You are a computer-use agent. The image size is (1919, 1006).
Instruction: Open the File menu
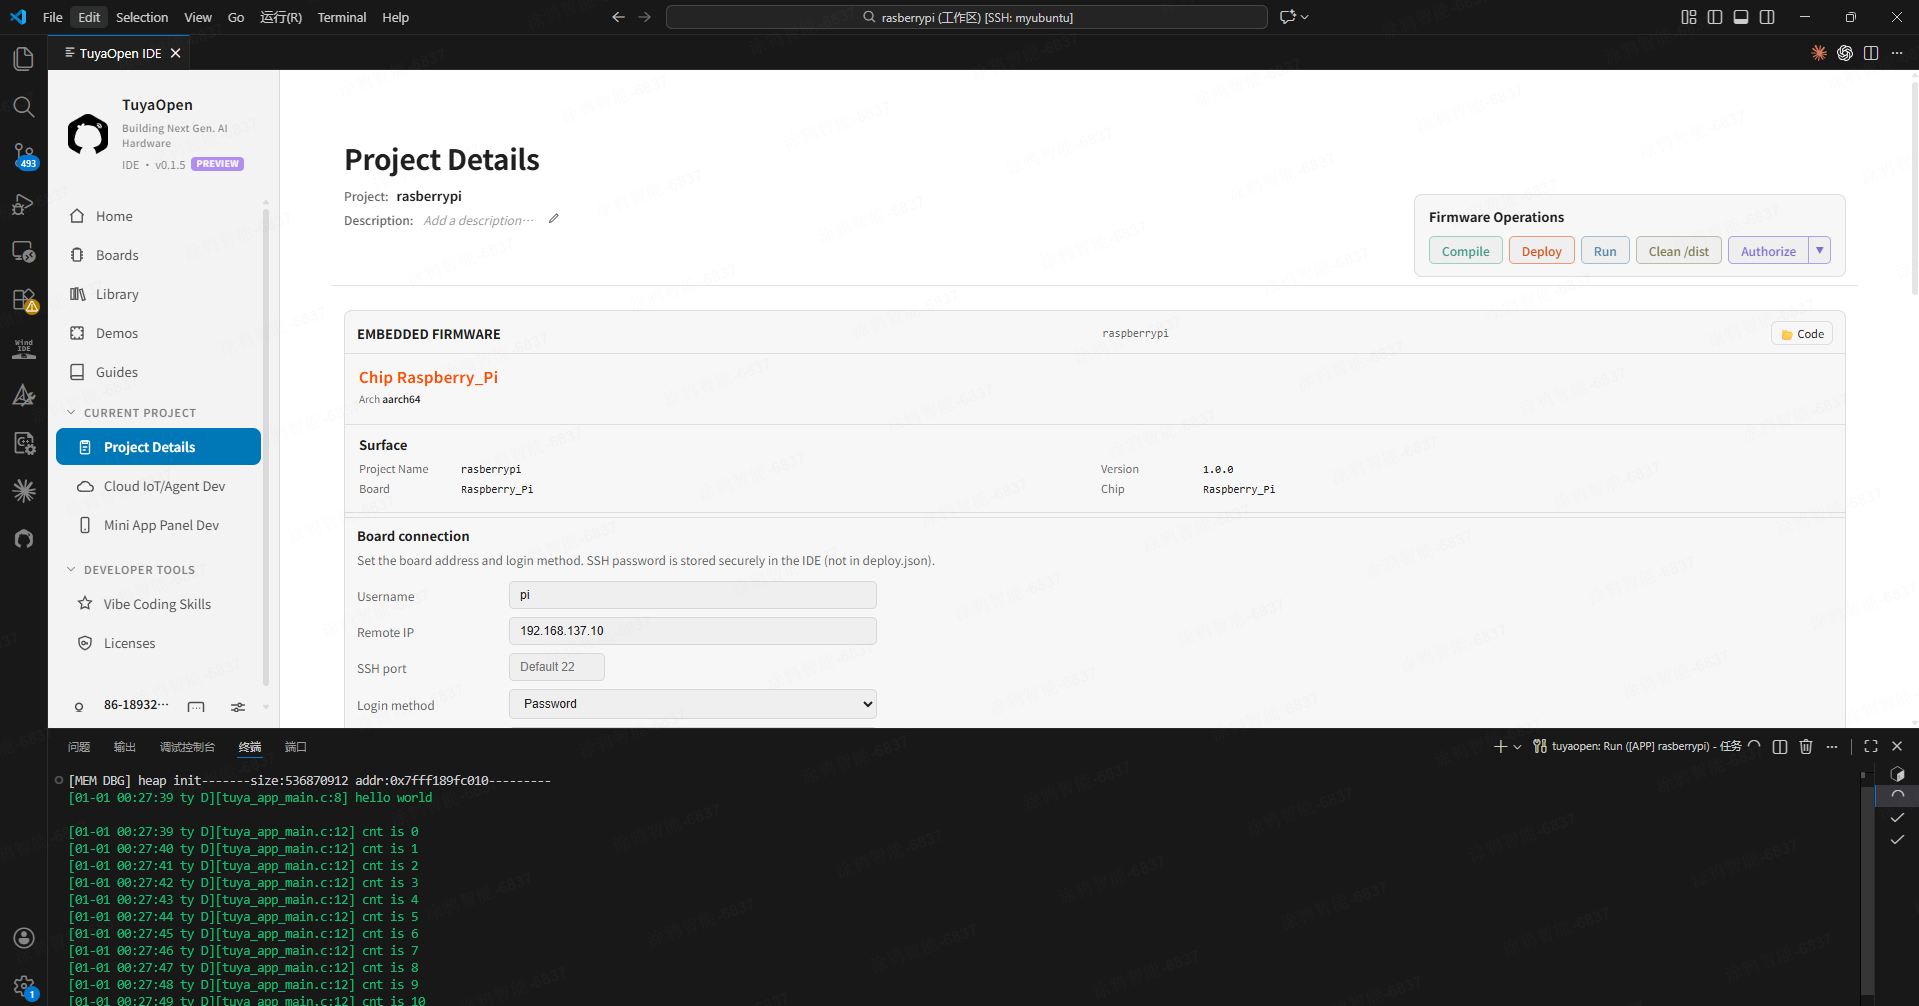tap(53, 17)
